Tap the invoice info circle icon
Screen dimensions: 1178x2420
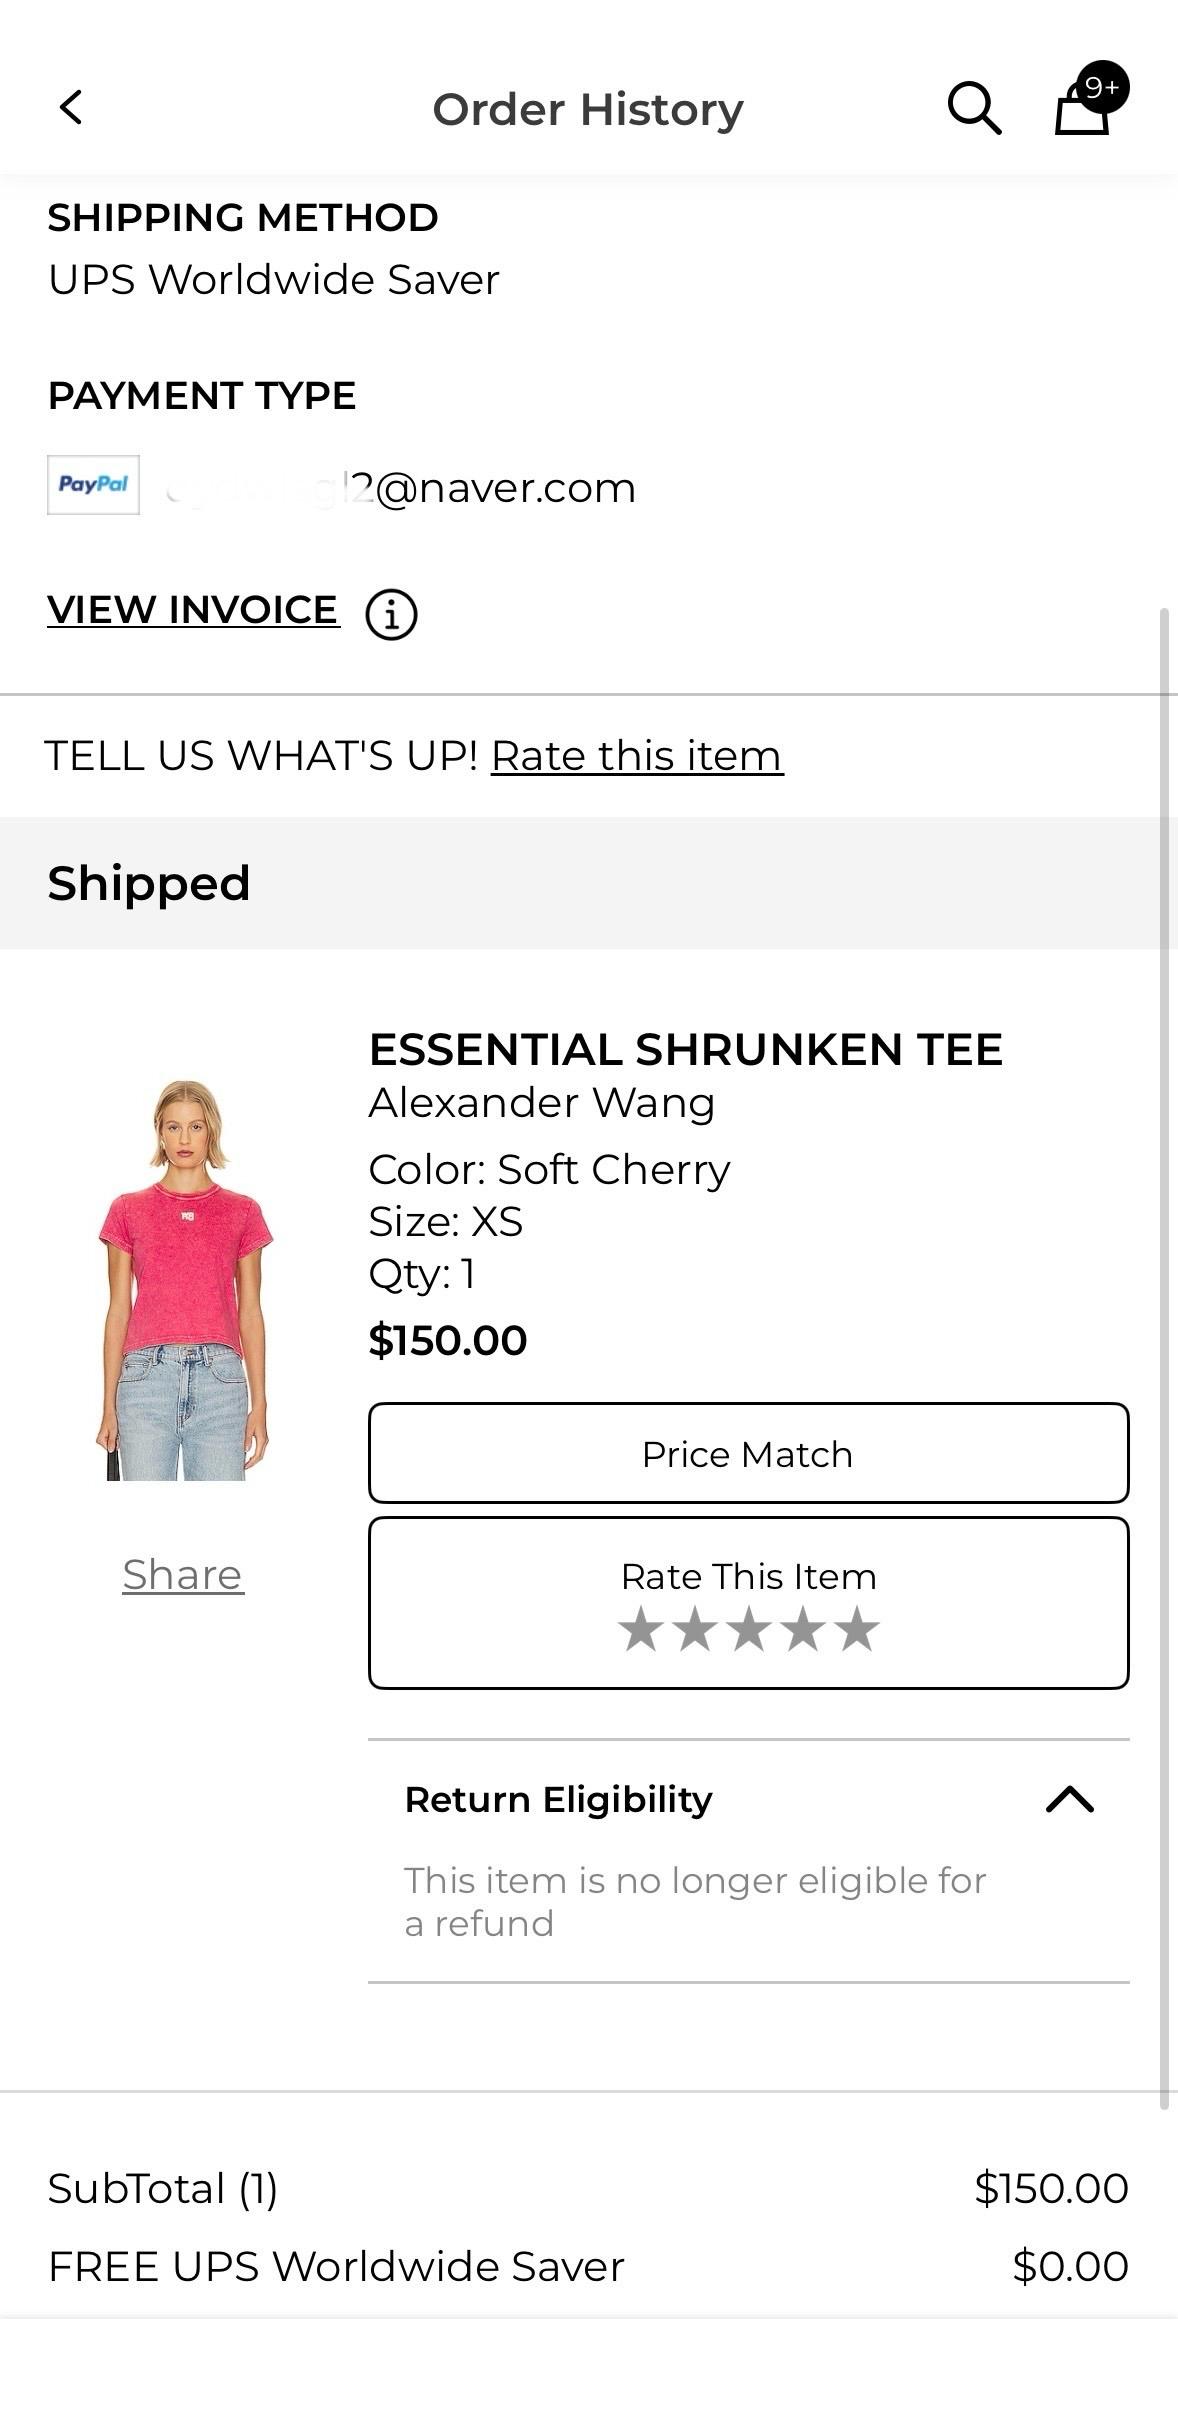[x=391, y=614]
